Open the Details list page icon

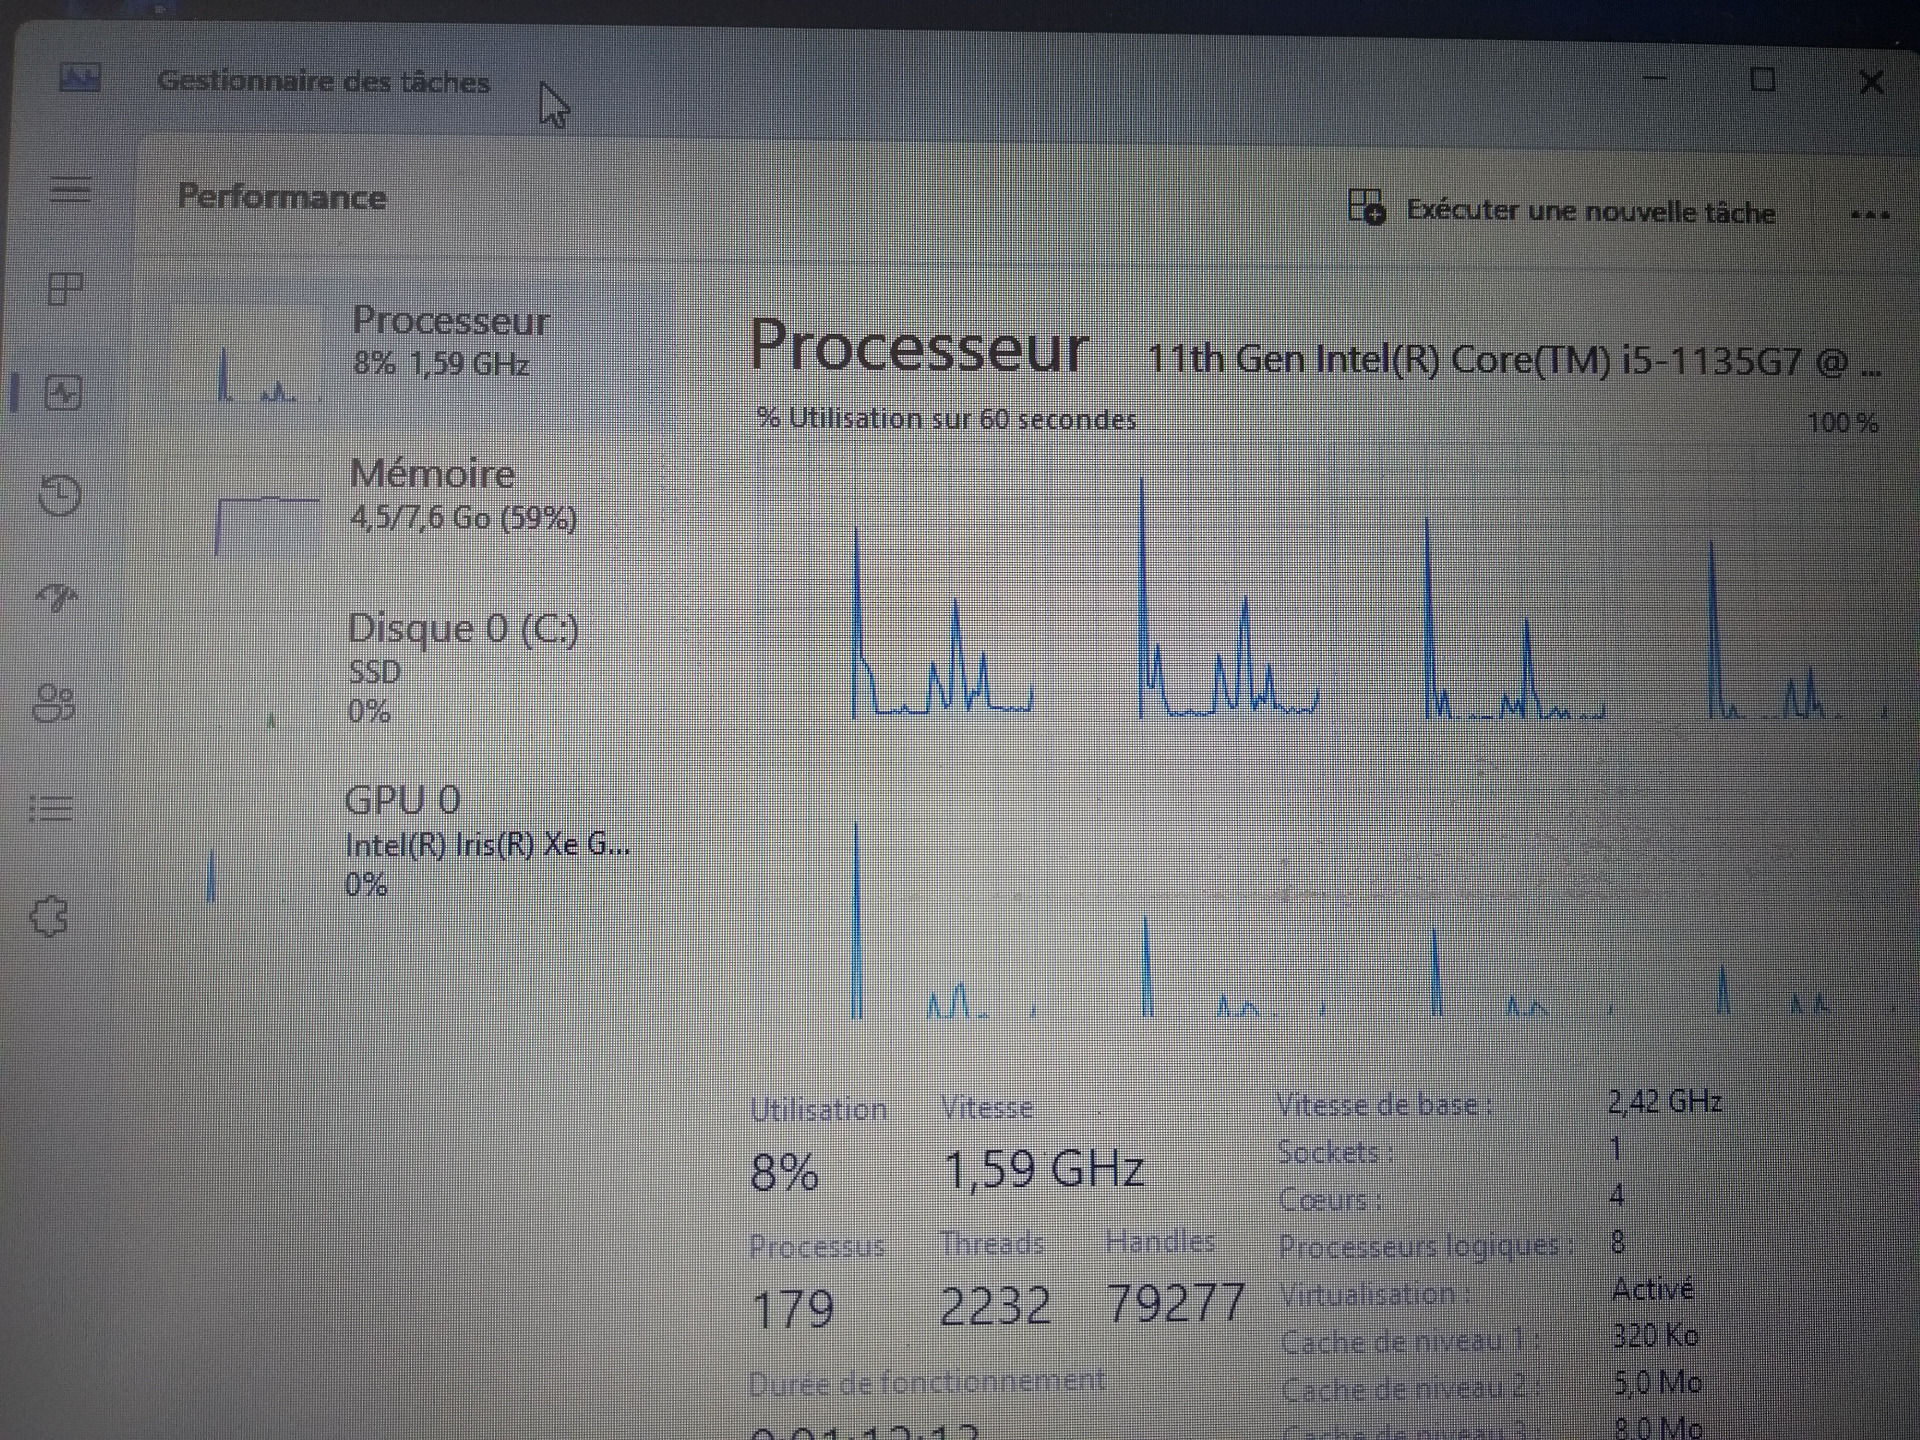[51, 808]
